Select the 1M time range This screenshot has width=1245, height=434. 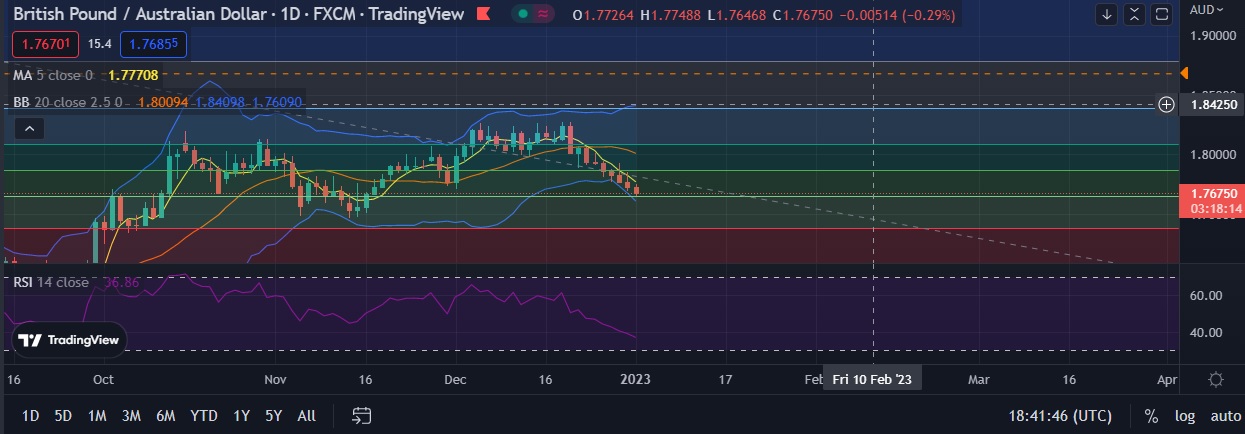(97, 415)
